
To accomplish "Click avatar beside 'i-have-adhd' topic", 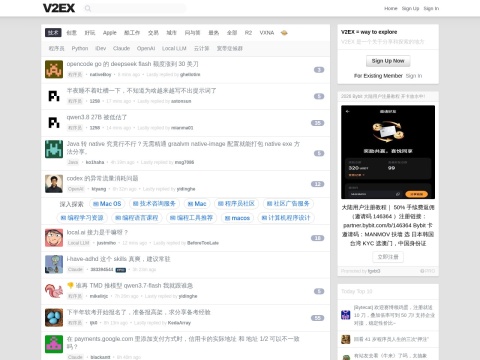I will 54,264.
